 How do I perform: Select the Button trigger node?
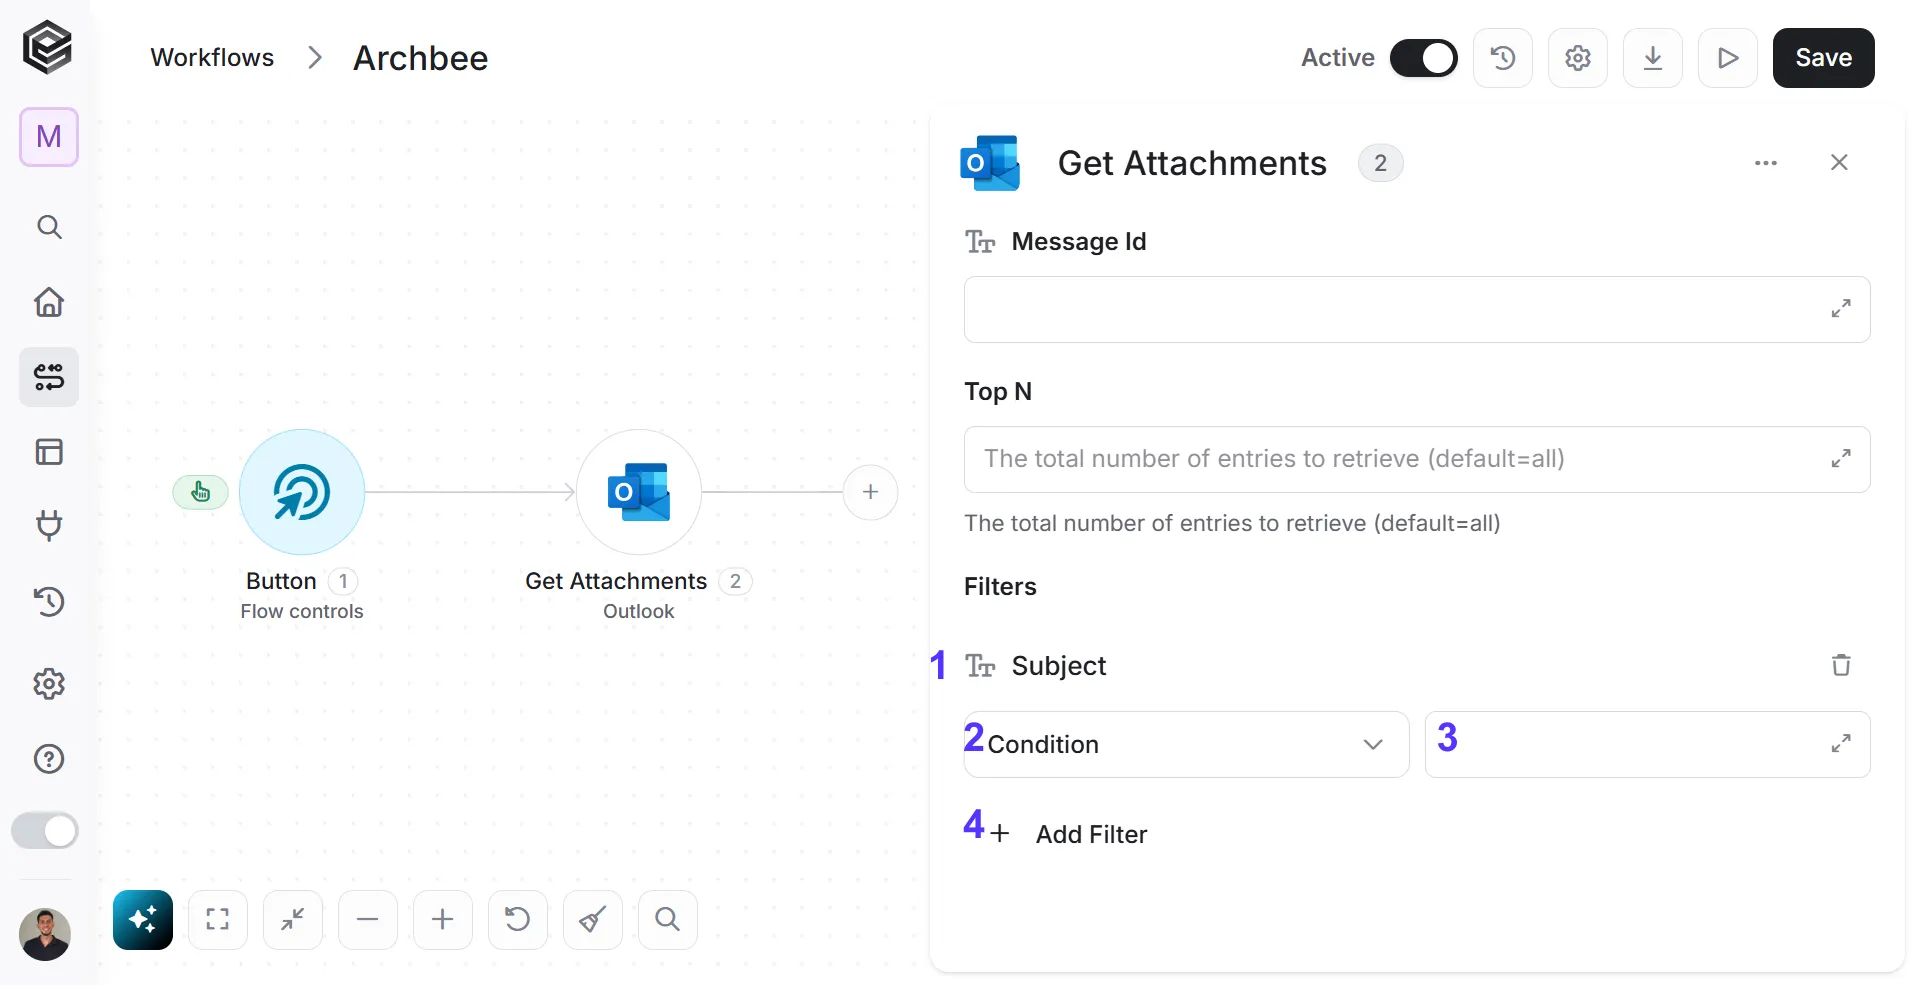pos(302,492)
